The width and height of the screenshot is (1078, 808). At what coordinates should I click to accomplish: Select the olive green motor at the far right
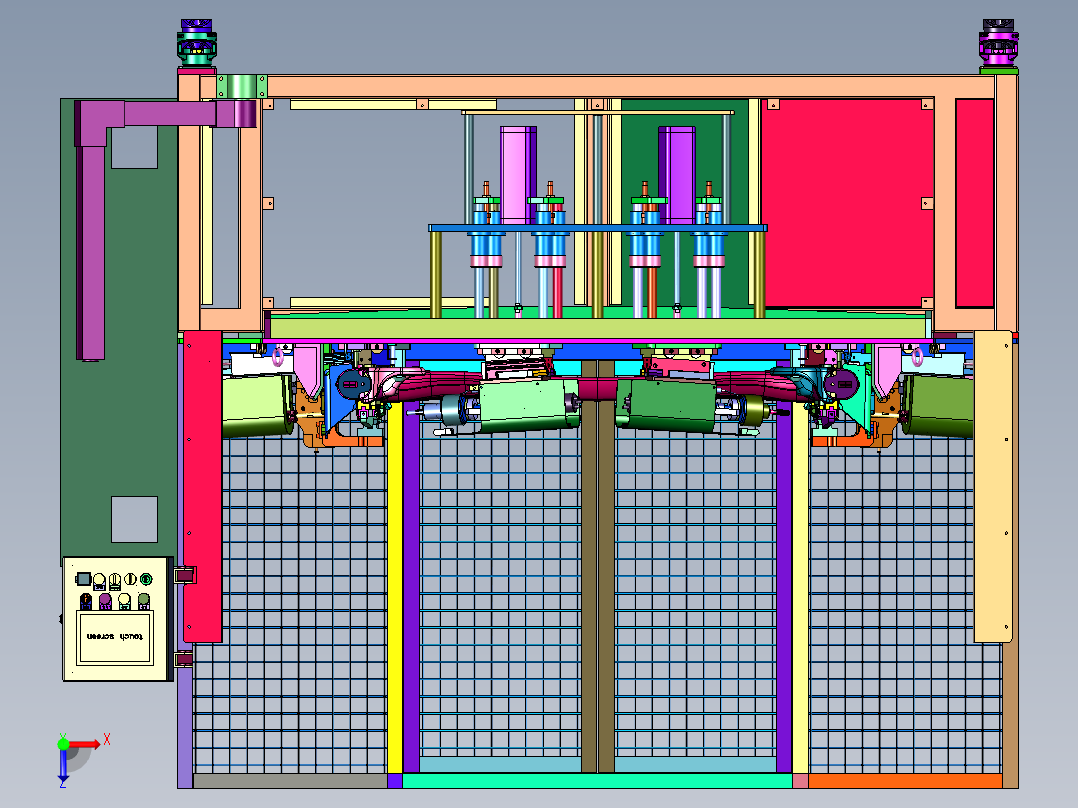[938, 406]
